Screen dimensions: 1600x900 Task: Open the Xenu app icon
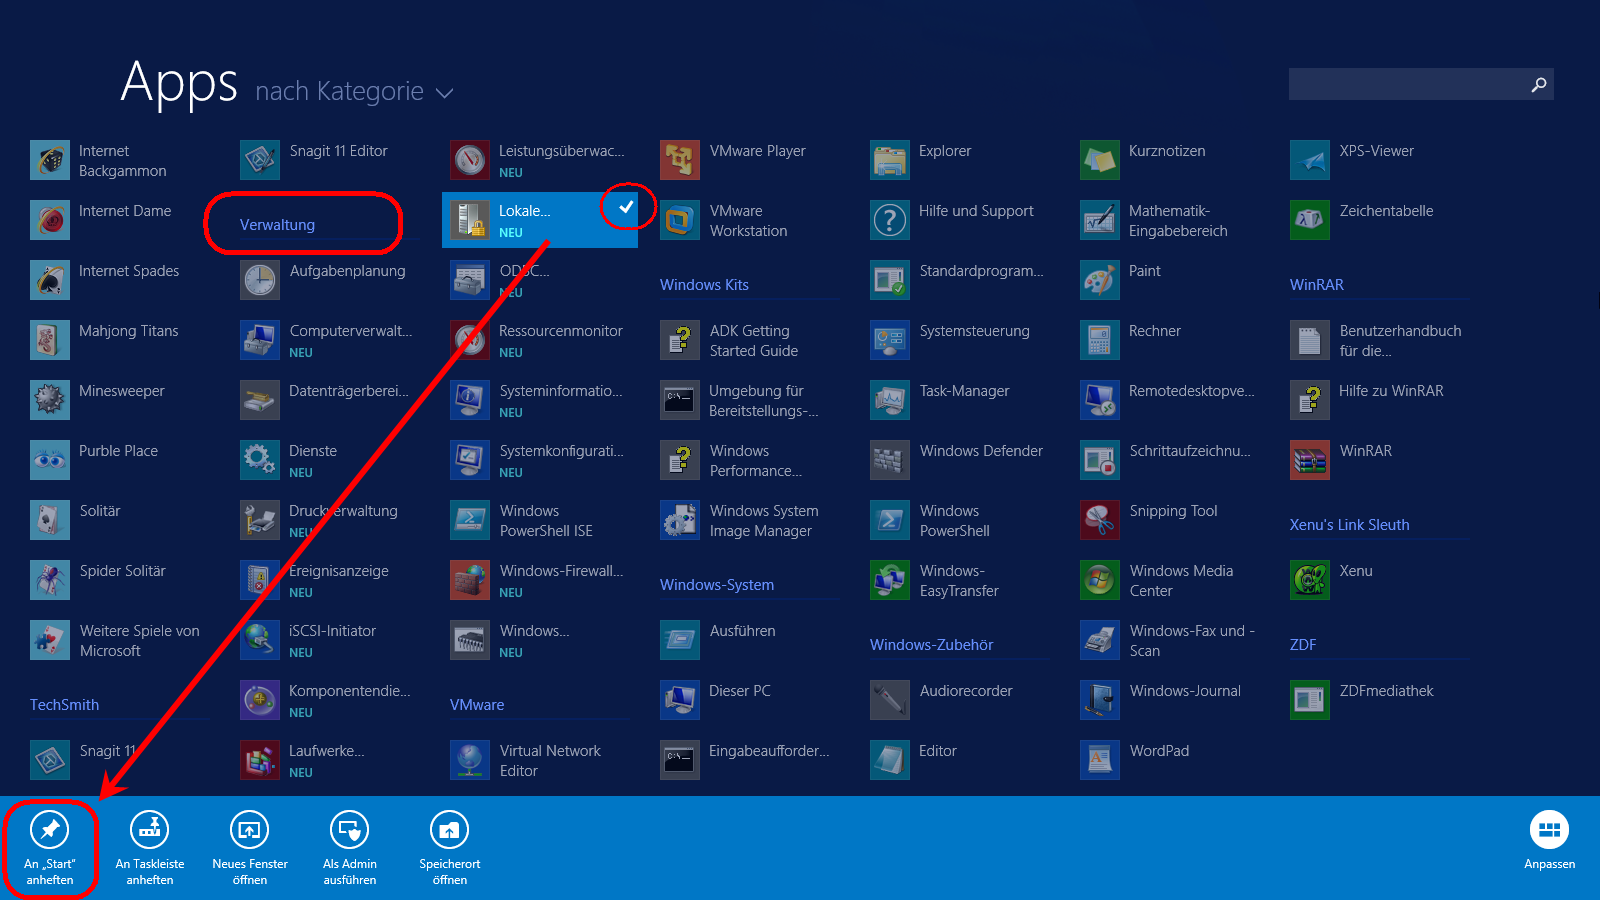point(1310,580)
